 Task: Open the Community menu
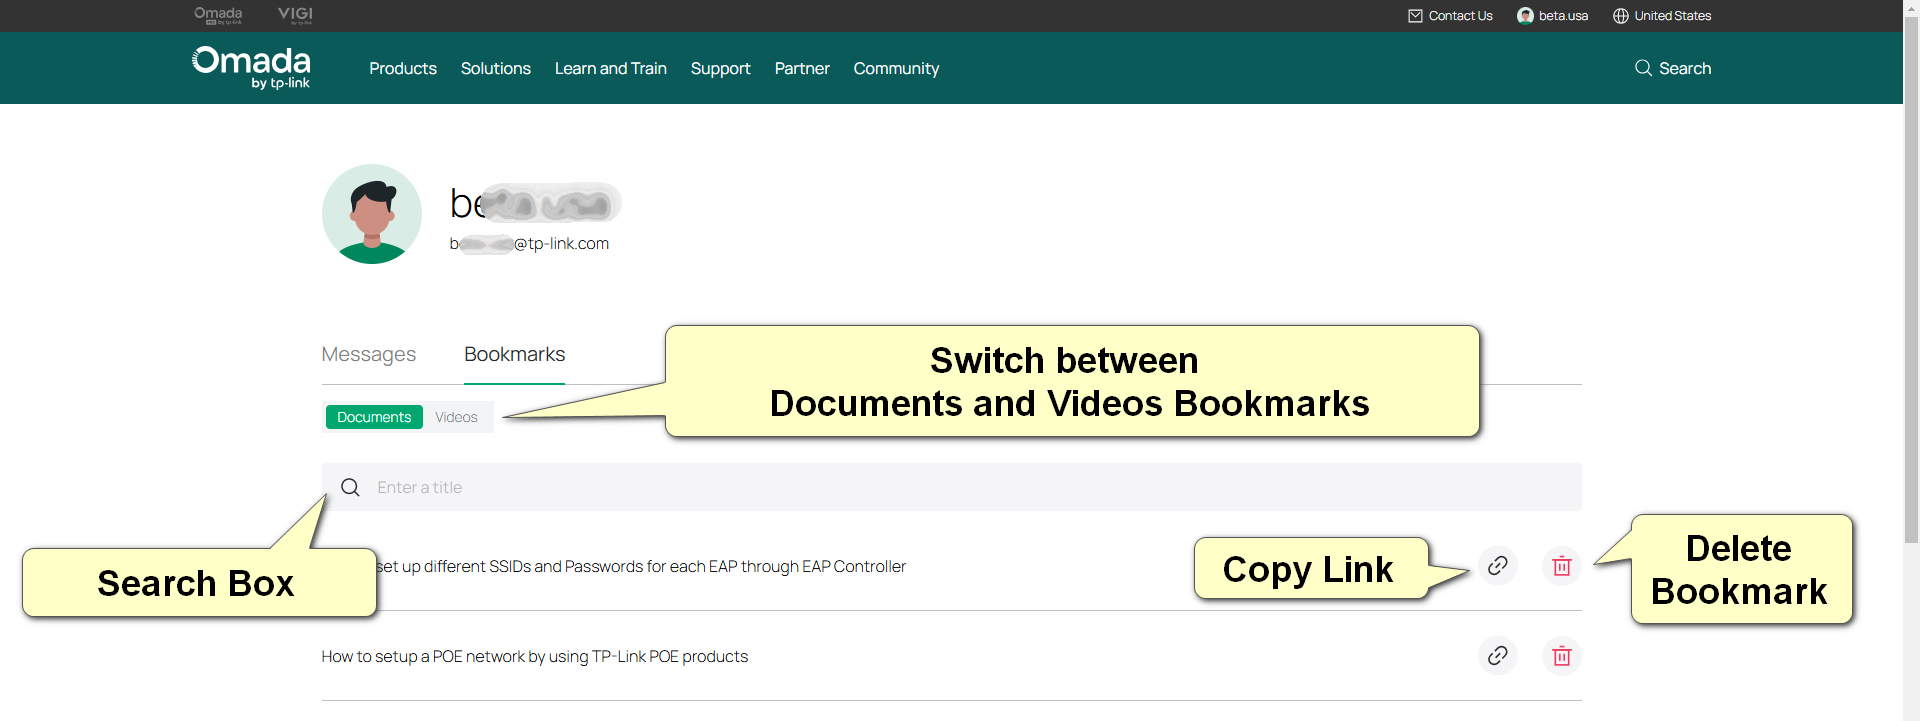pos(897,68)
